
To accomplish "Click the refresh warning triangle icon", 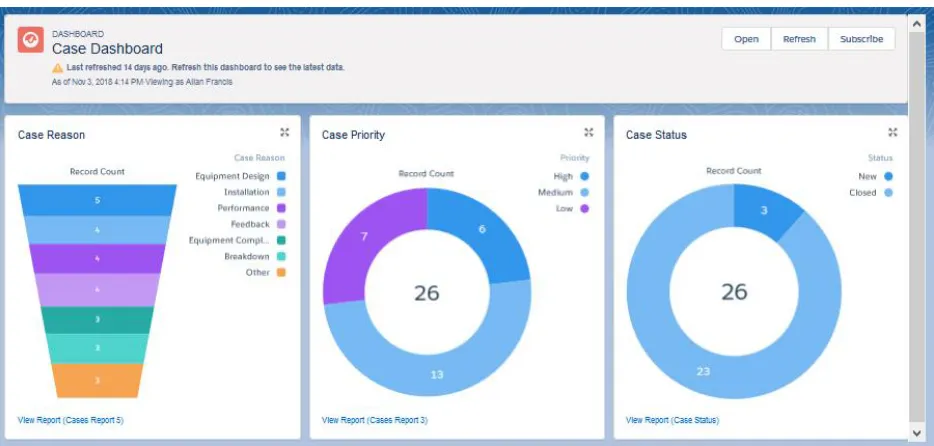I will pos(58,68).
